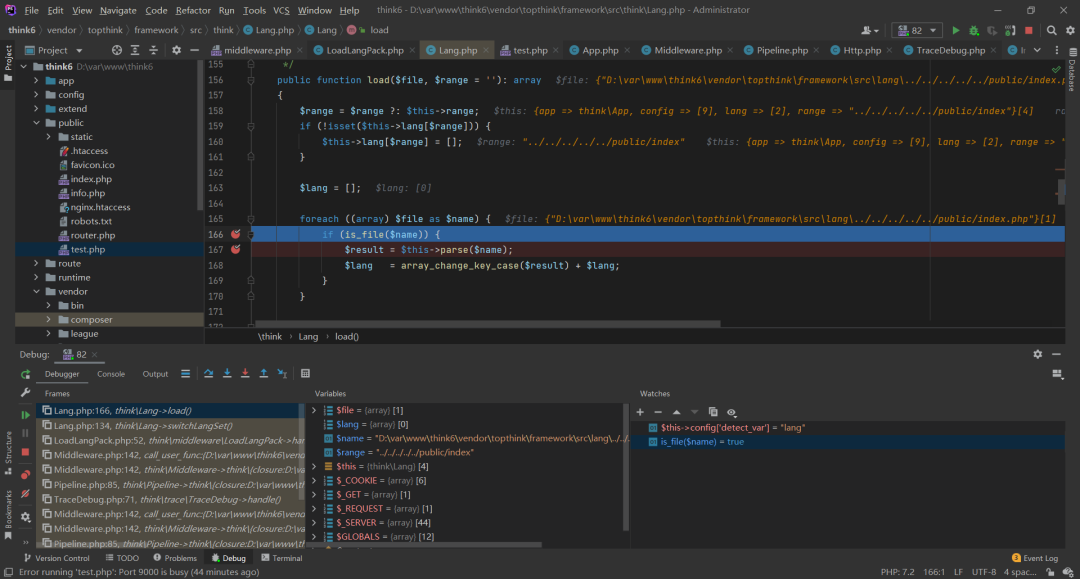Toggle Start Listening for PHP Debug Connections
This screenshot has width=1080, height=579.
pyautogui.click(x=1010, y=31)
